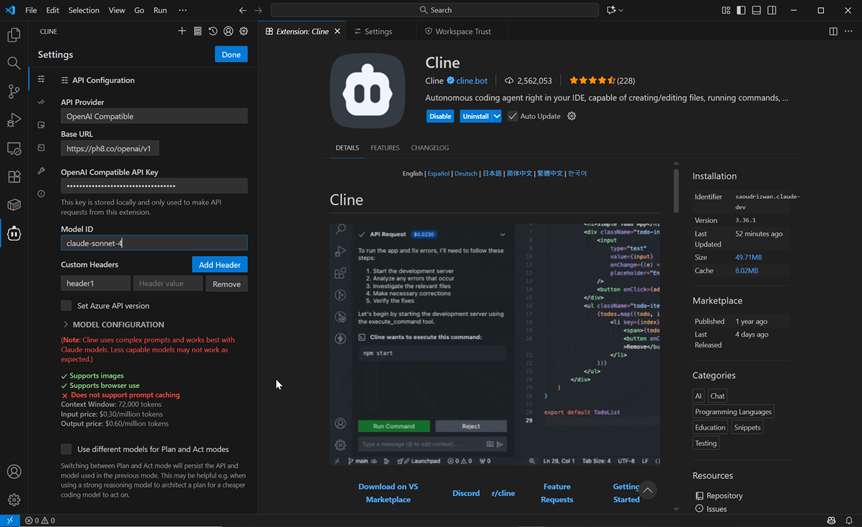Select the Español language link
This screenshot has height=527, width=862.
[438, 173]
